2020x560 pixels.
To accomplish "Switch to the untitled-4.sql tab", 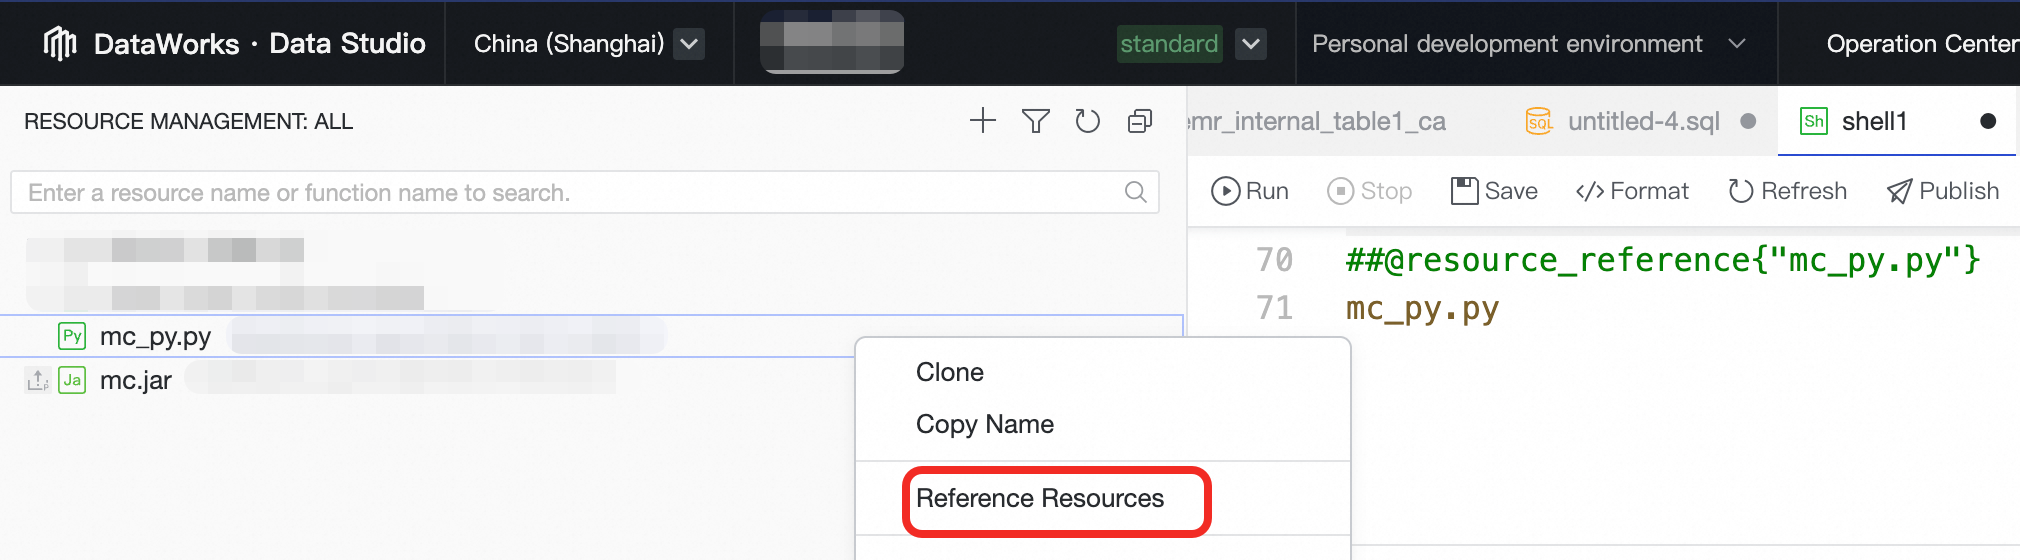I will (x=1642, y=121).
